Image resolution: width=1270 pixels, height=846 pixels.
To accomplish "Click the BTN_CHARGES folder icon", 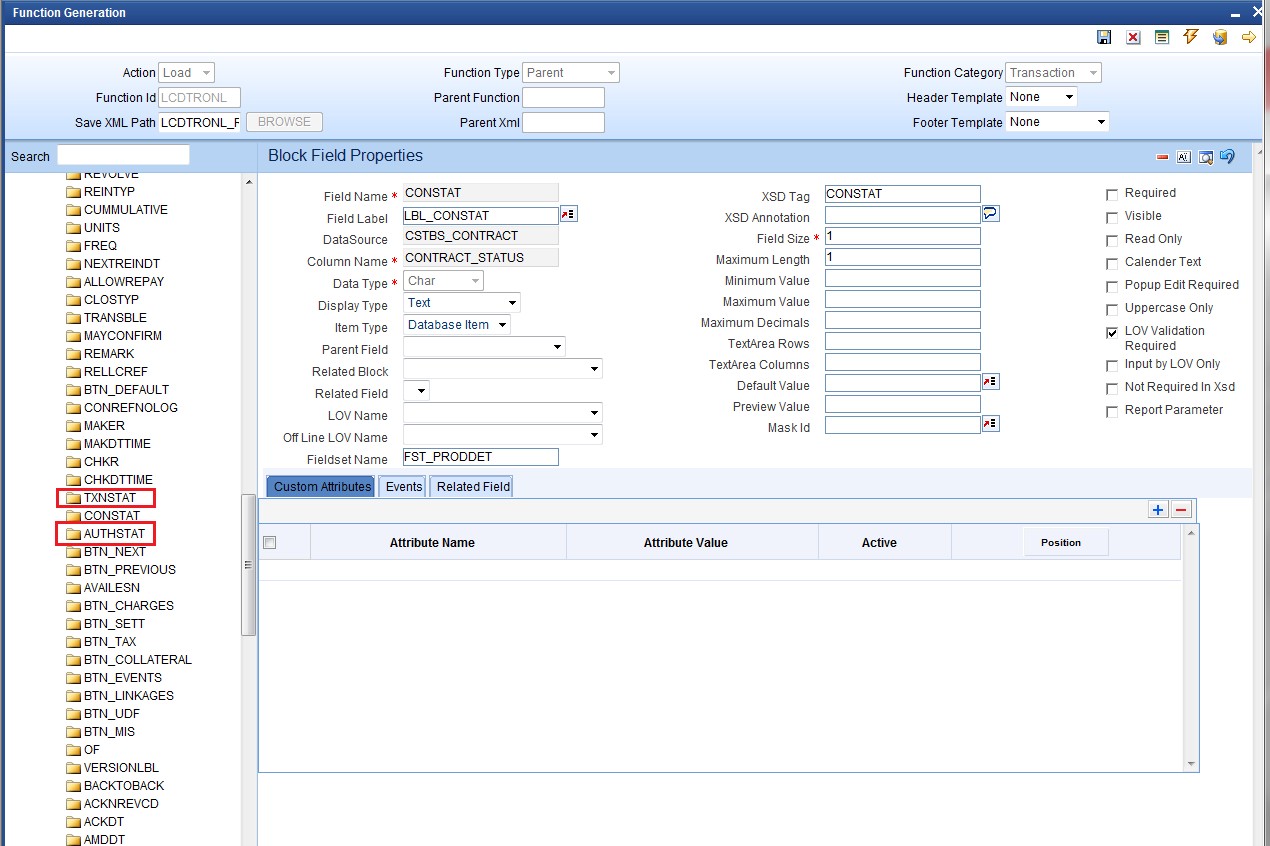I will [x=73, y=606].
